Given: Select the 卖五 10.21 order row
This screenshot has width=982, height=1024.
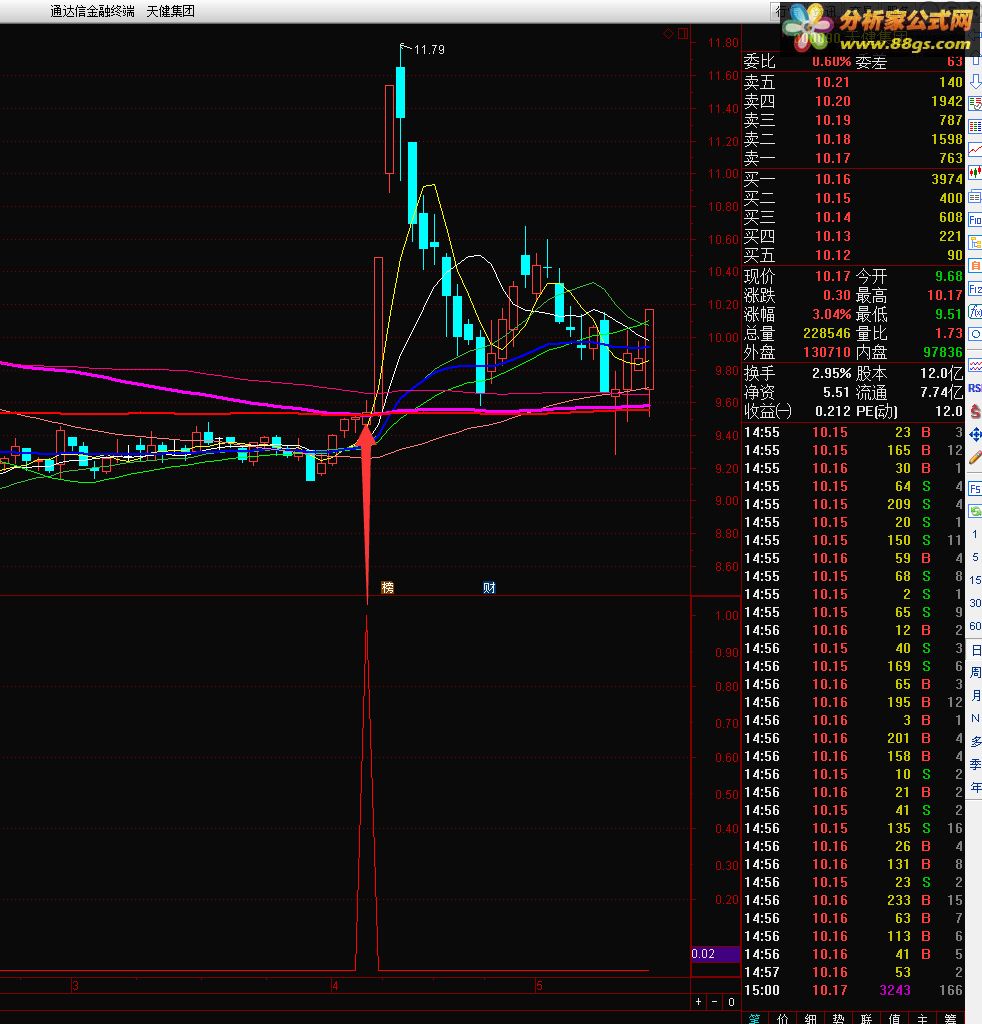Looking at the screenshot, I should tap(853, 82).
